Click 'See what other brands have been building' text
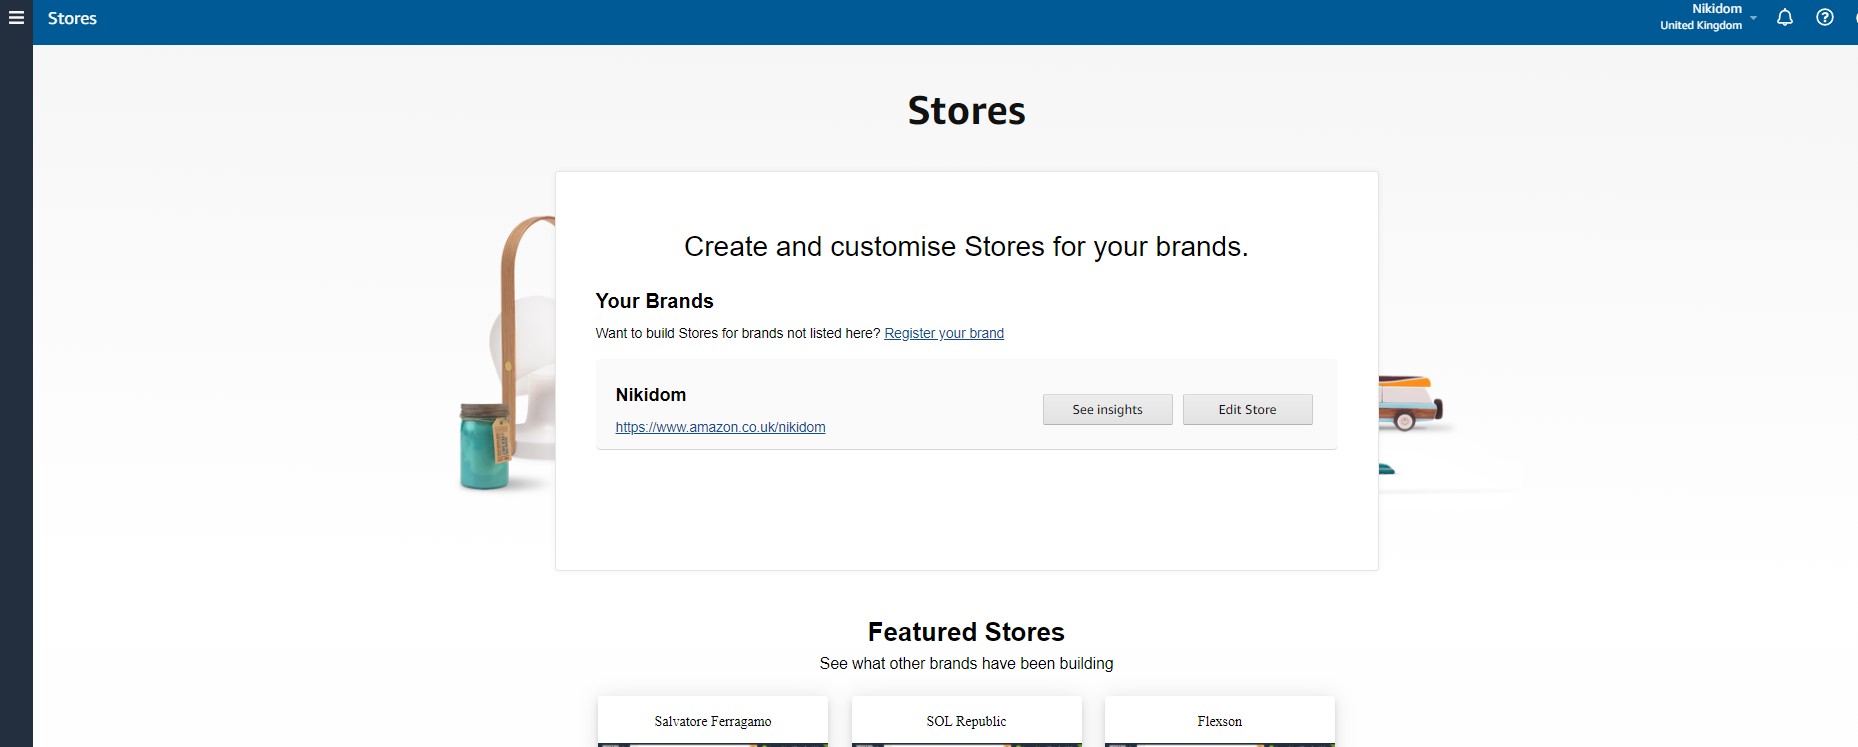Screen dimensions: 1858x747 [966, 663]
